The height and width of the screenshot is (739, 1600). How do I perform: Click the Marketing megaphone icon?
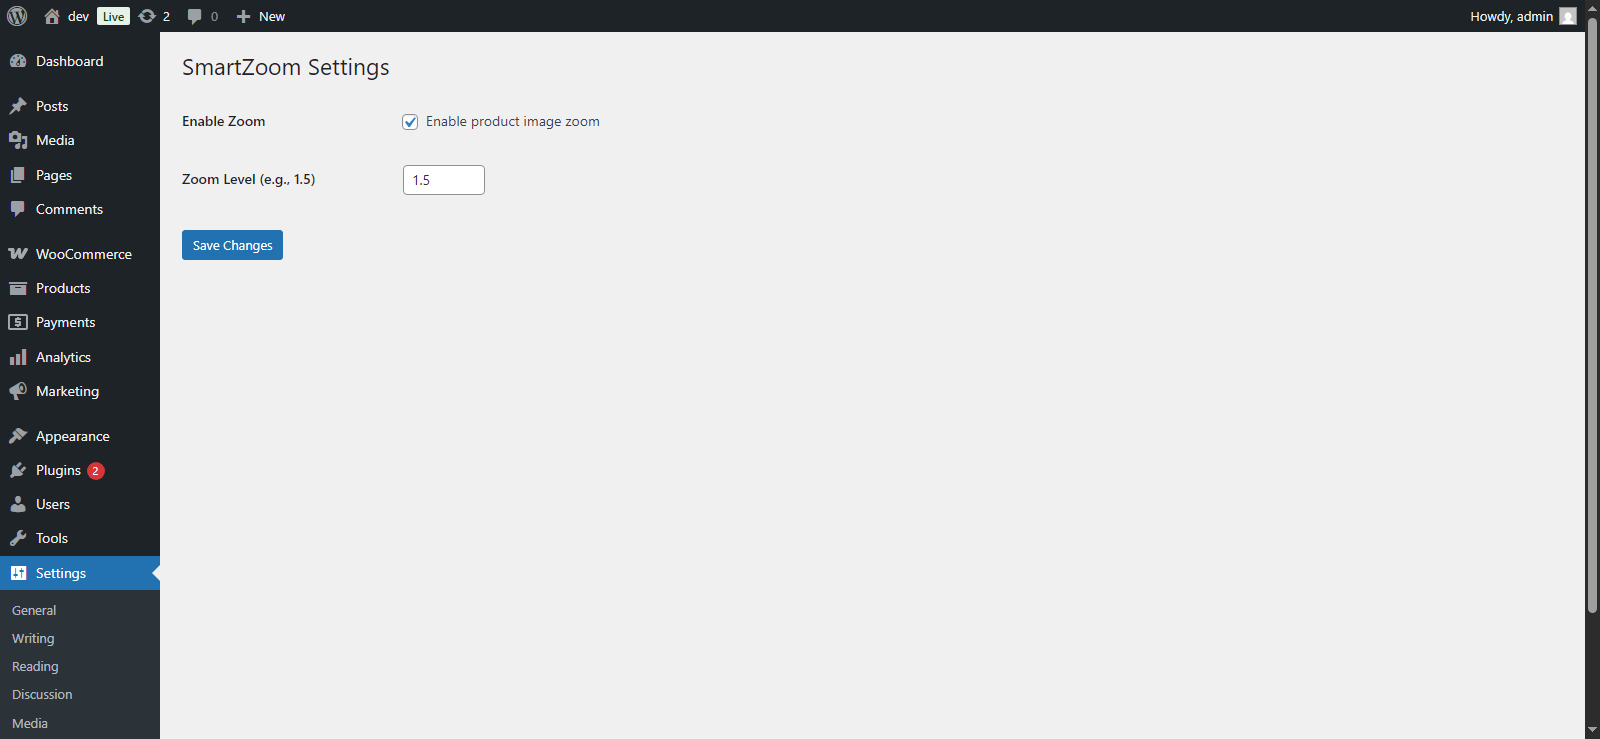18,391
